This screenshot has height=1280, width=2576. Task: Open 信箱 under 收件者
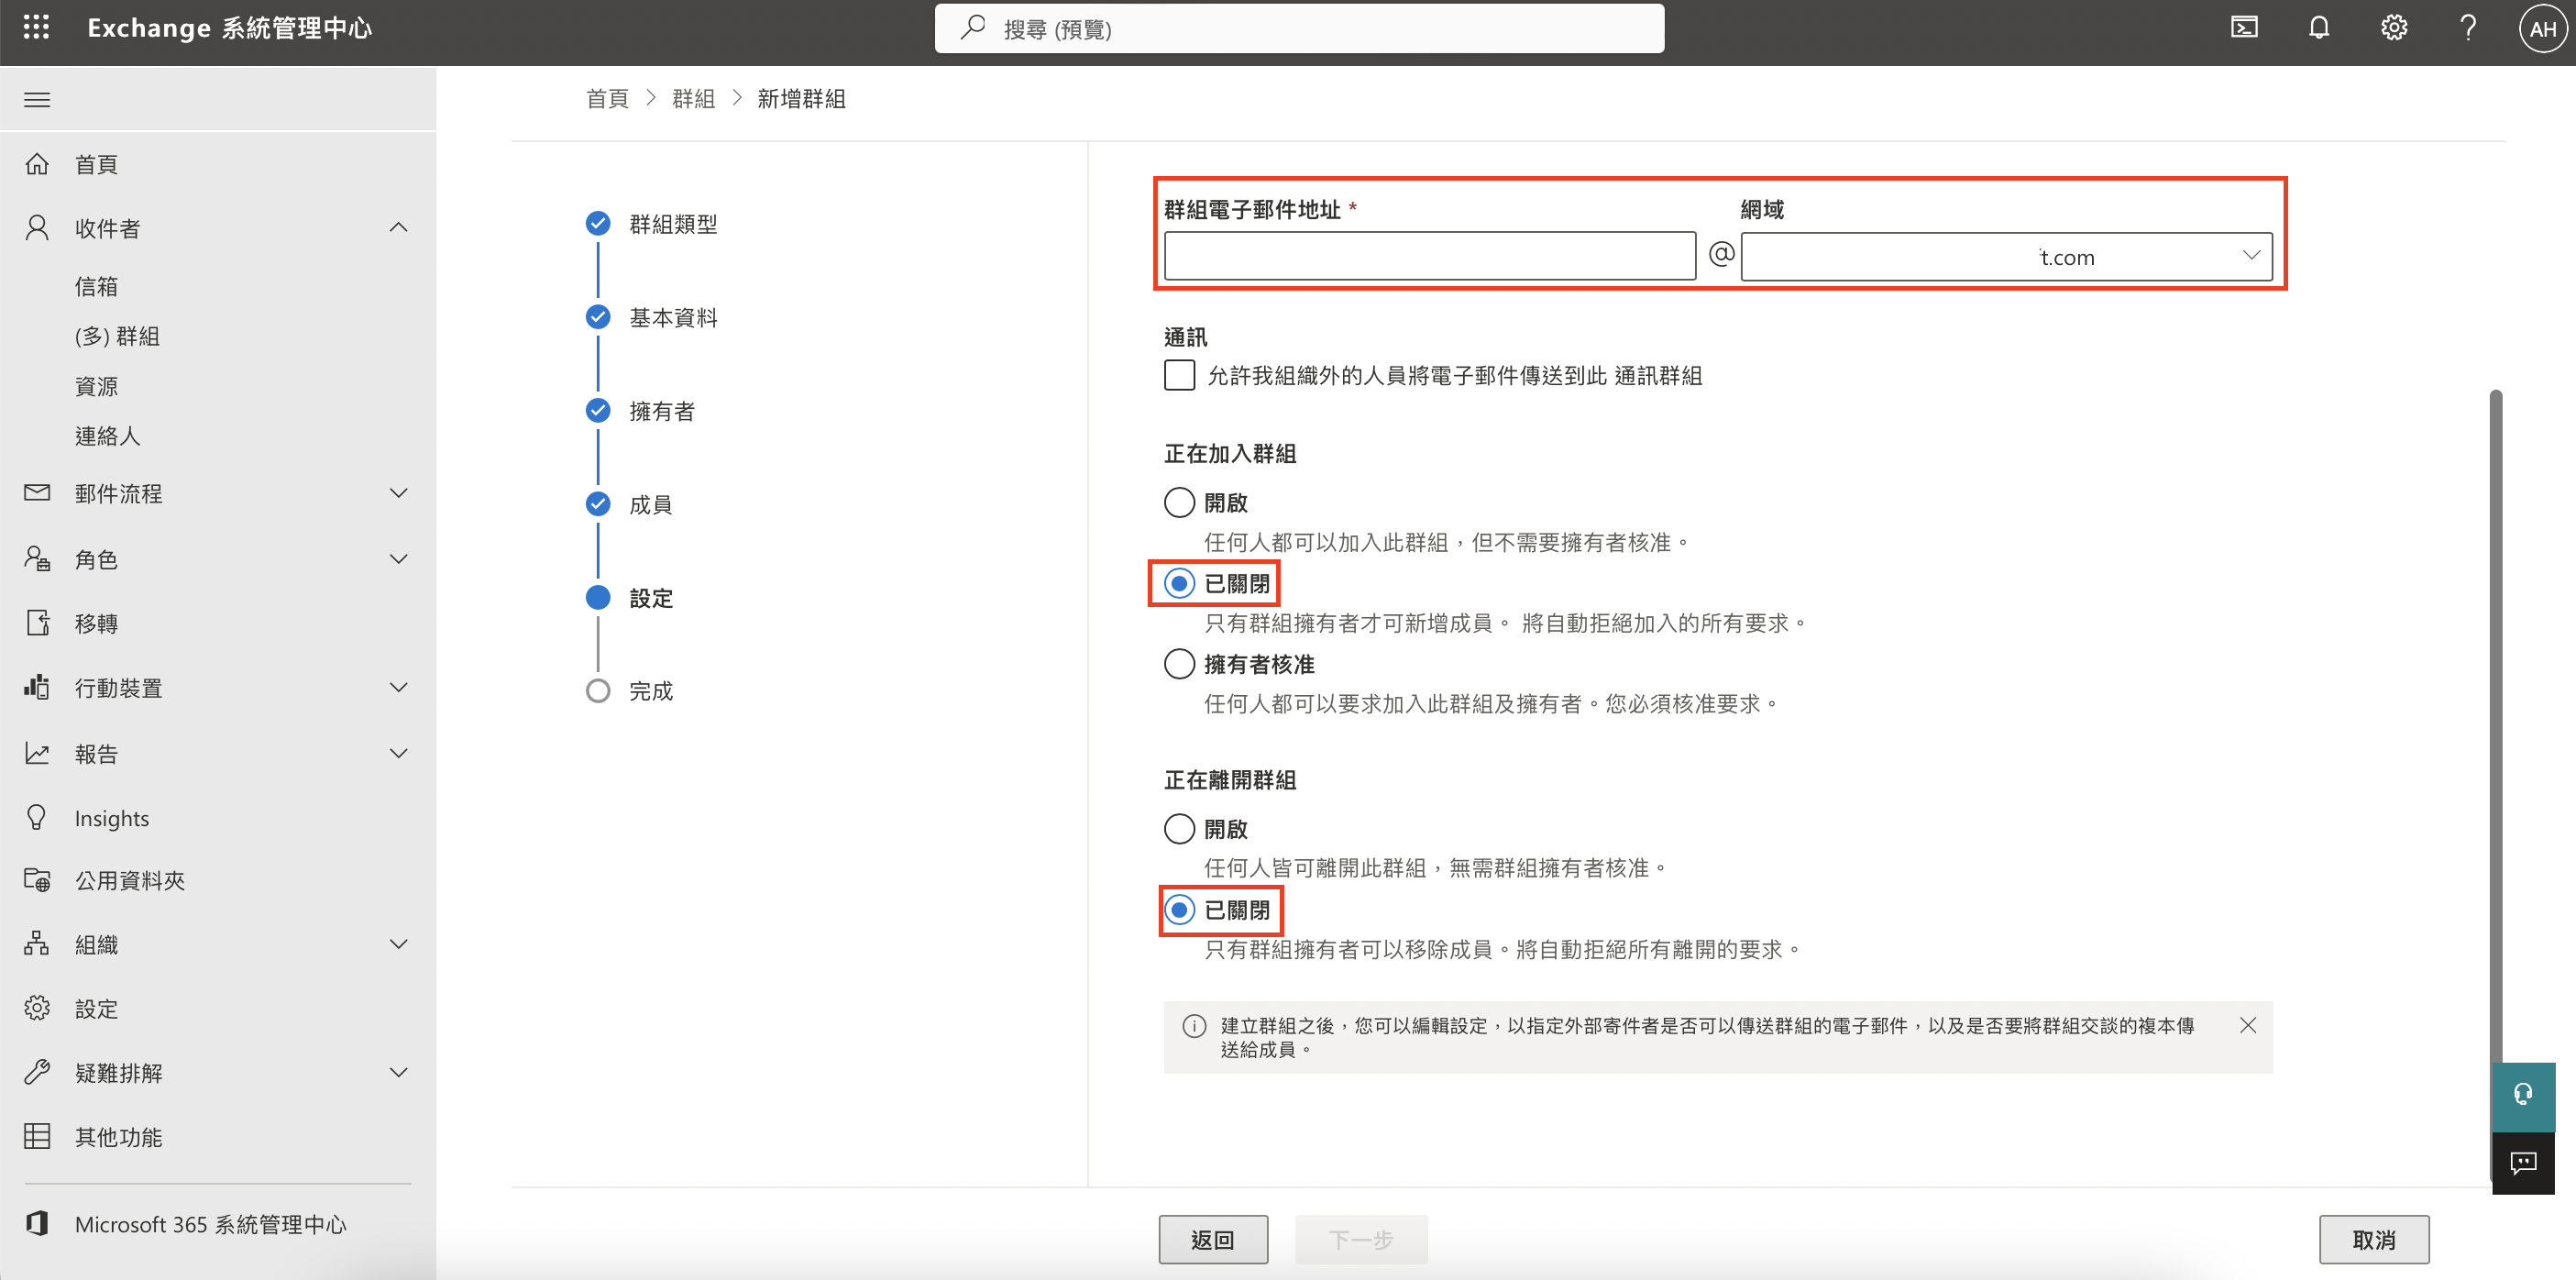[x=96, y=287]
